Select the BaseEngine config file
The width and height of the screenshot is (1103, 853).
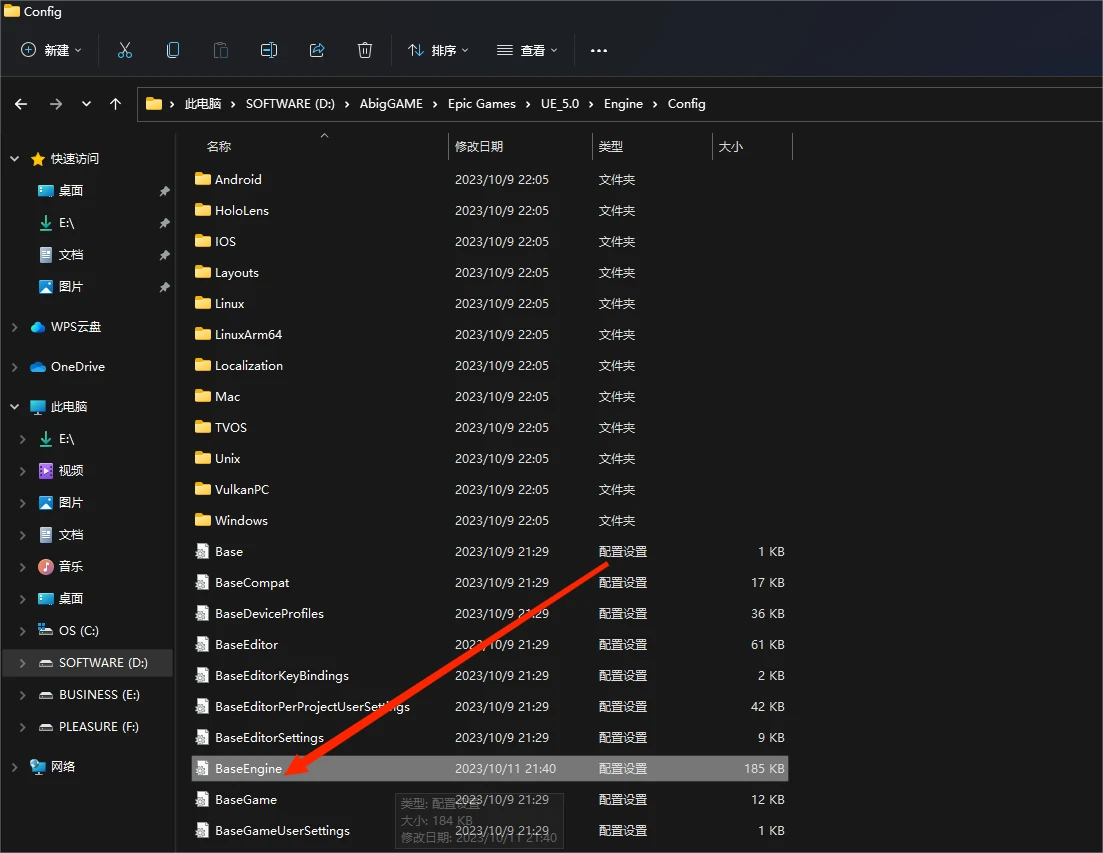click(x=490, y=769)
